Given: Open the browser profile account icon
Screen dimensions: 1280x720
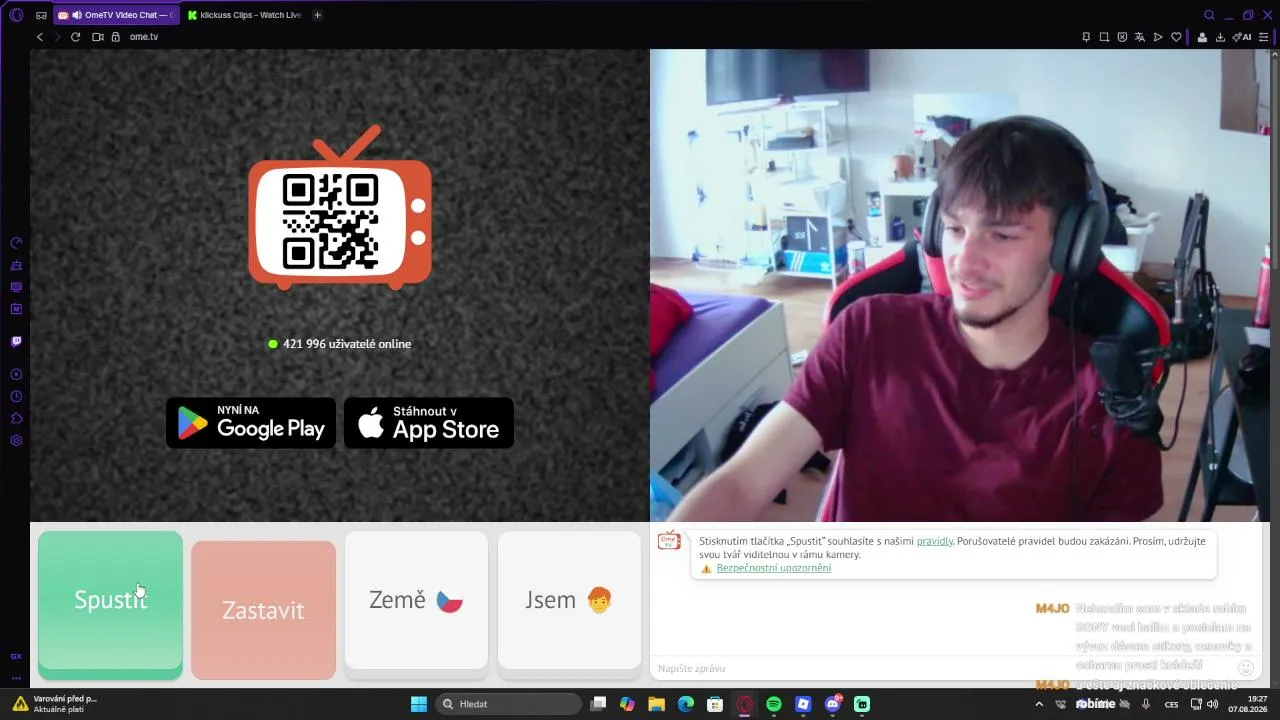Looking at the screenshot, I should pos(1202,37).
